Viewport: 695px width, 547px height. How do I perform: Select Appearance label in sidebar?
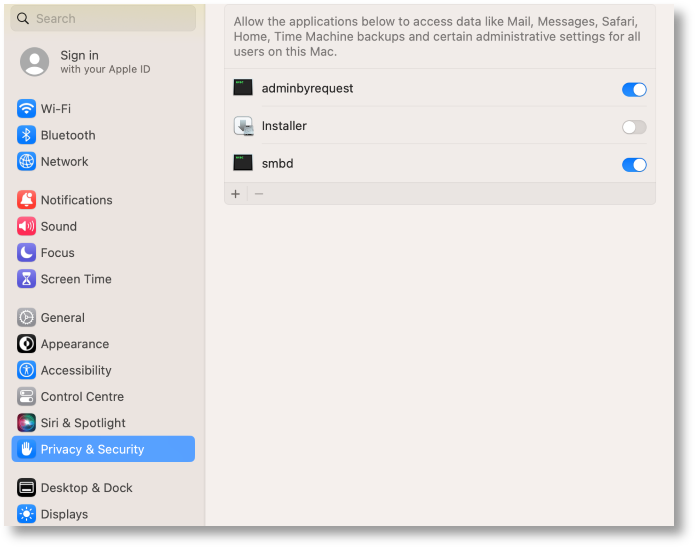75,344
